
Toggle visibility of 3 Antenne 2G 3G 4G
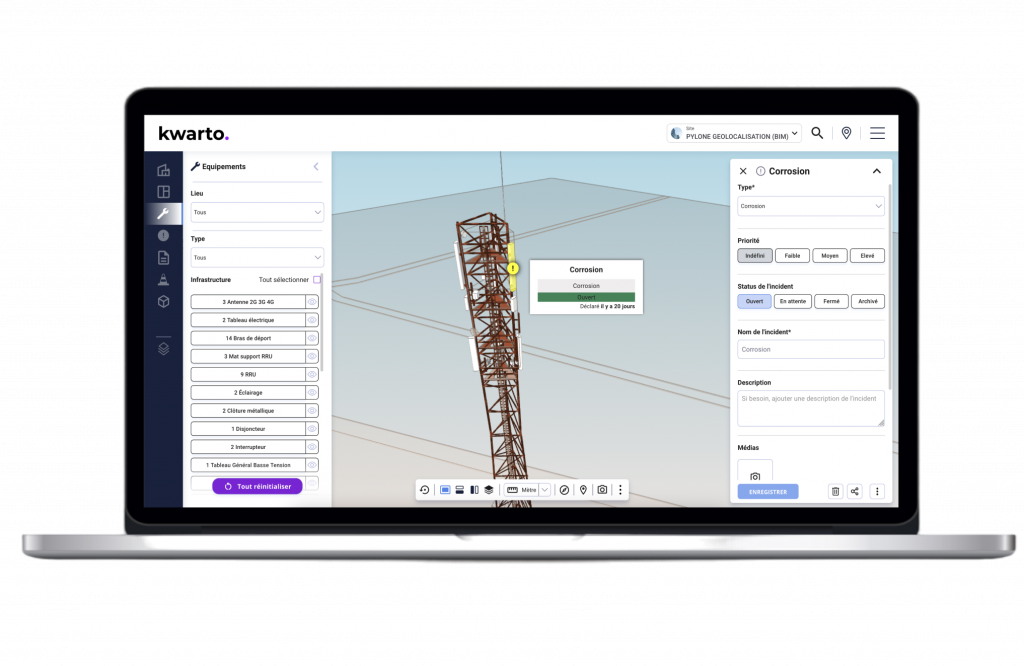click(312, 302)
